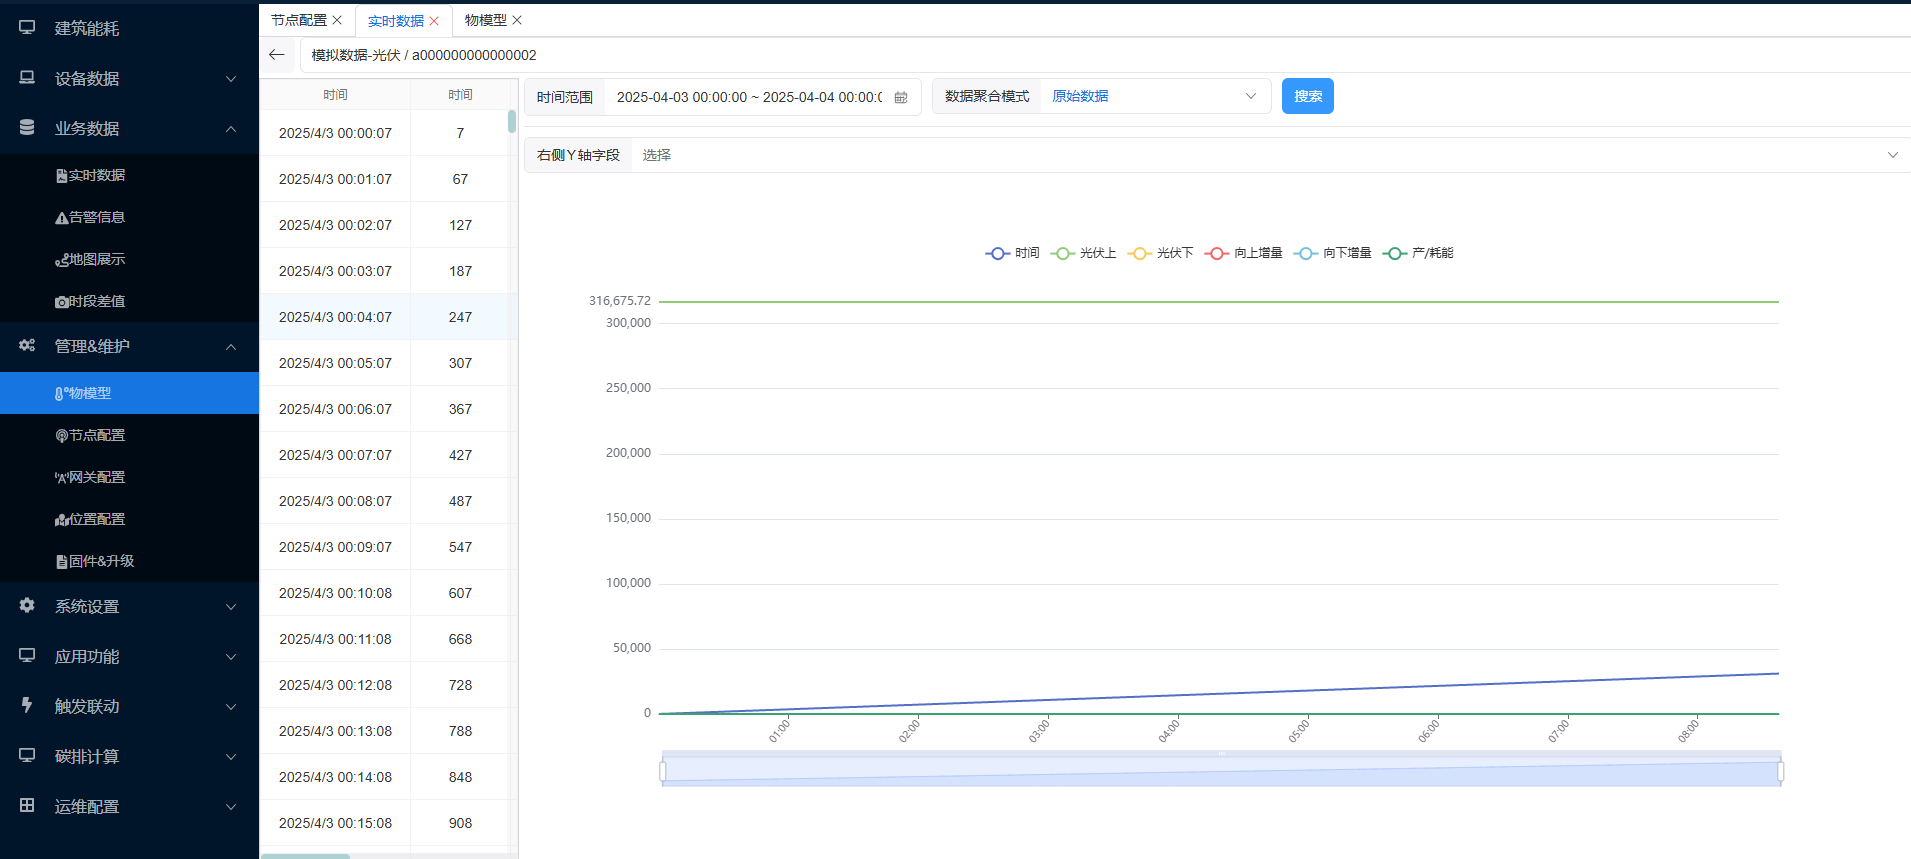Toggle the 光伏上 legend series
The image size is (1911, 859).
pyautogui.click(x=1084, y=253)
